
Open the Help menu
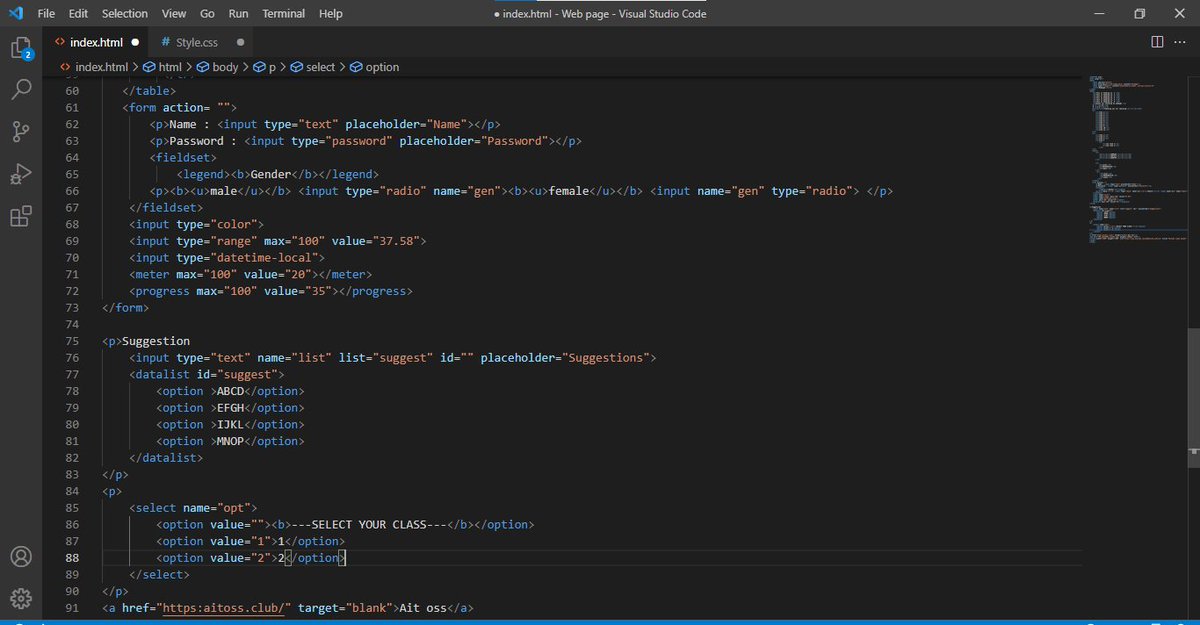tap(331, 13)
